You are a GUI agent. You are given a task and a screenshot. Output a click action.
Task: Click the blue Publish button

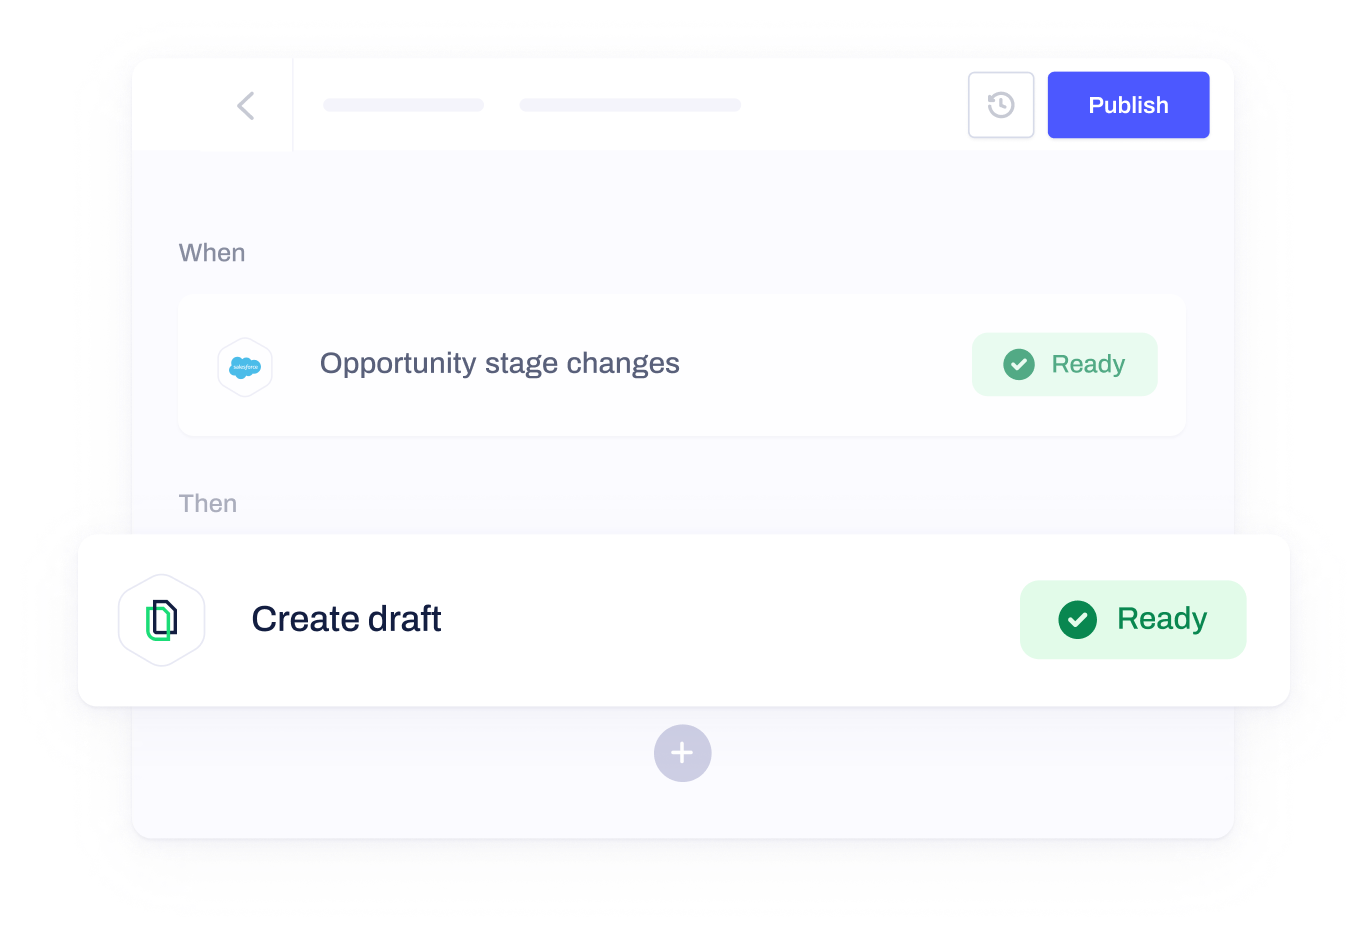1128,105
